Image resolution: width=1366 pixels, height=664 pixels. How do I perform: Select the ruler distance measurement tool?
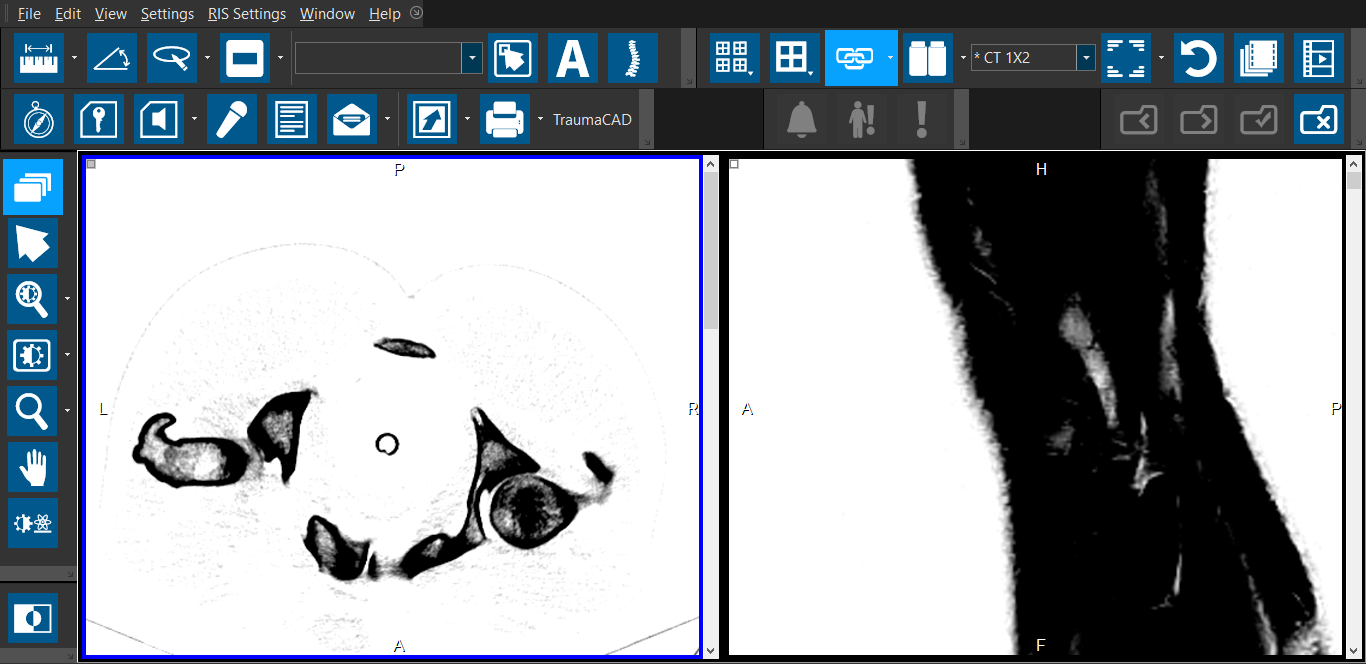pyautogui.click(x=39, y=59)
